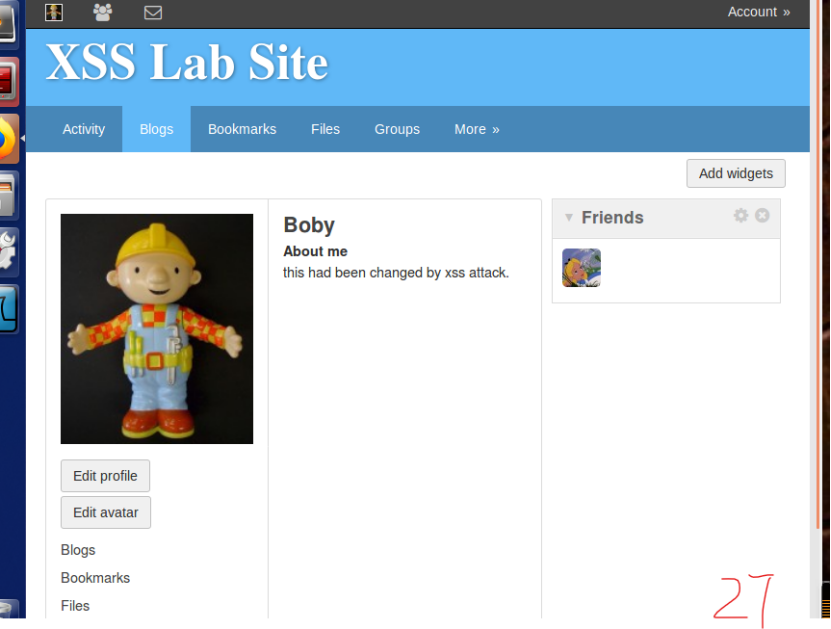
Task: Go to the Activity tab
Action: (x=84, y=129)
